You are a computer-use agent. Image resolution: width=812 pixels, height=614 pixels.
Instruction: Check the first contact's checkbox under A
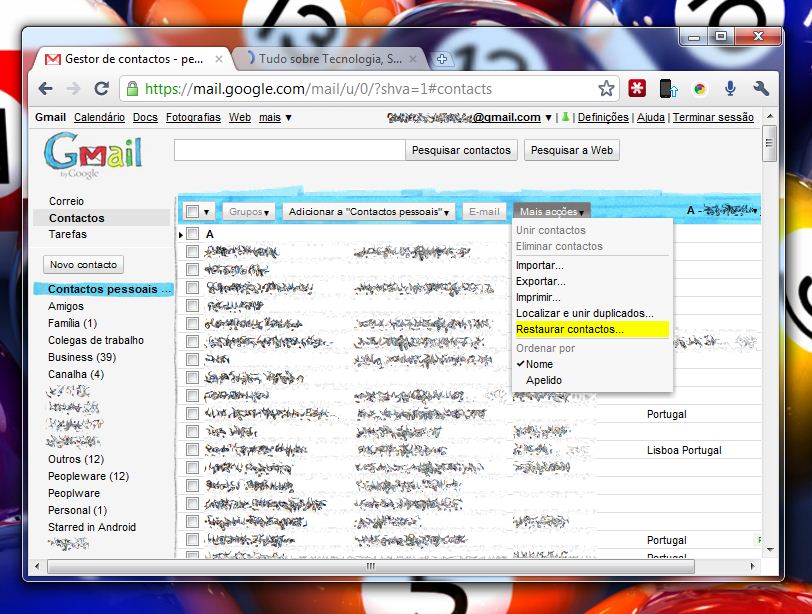click(192, 252)
